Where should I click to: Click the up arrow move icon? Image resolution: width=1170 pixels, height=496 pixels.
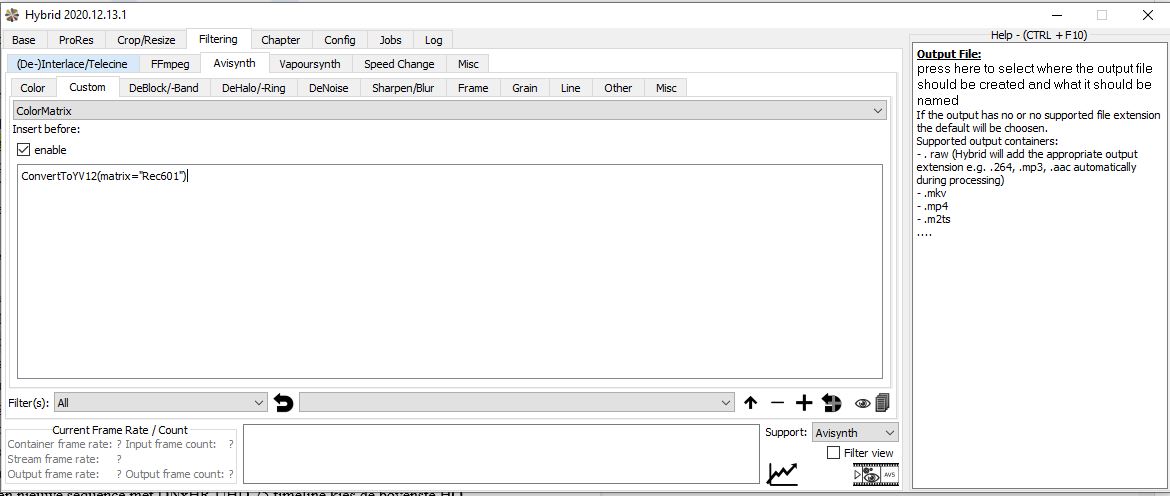point(750,403)
